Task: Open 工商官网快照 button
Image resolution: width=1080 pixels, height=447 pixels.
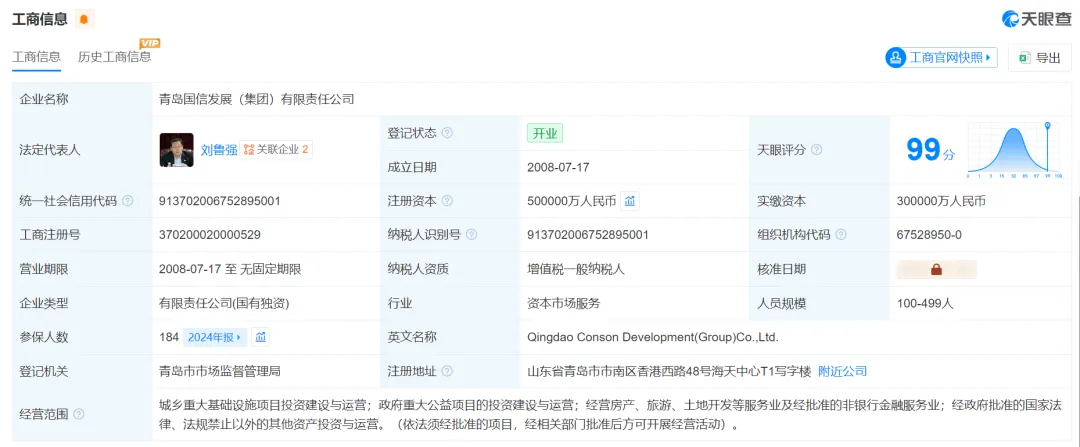Action: point(942,58)
